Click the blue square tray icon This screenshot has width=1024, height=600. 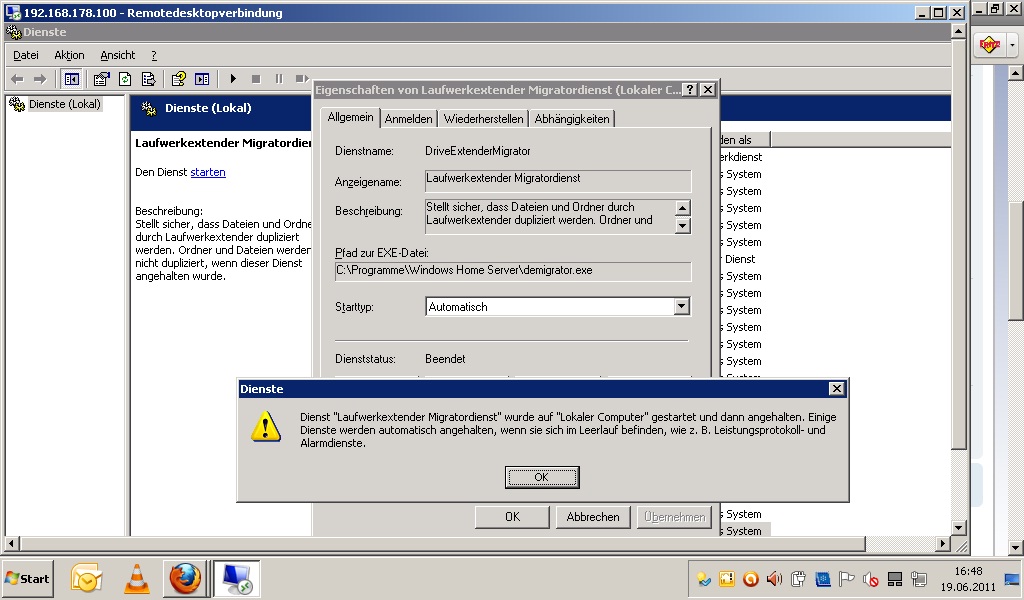pyautogui.click(x=822, y=578)
